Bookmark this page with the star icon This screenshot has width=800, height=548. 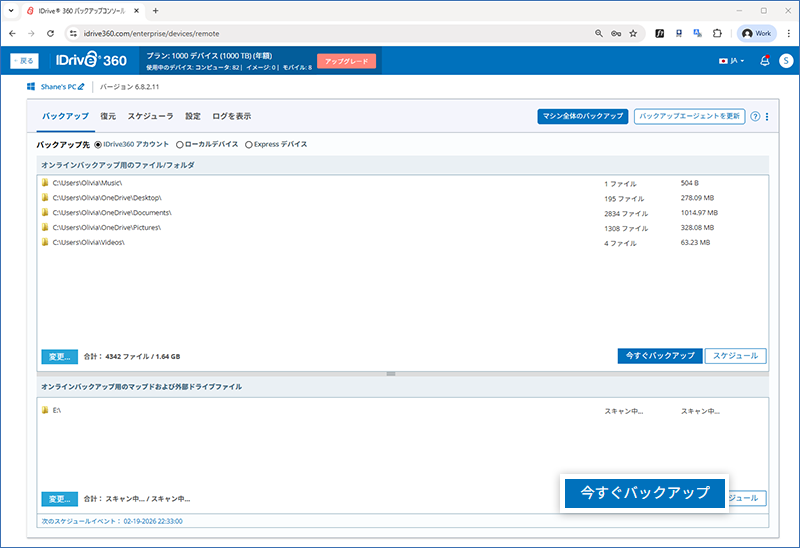(x=633, y=33)
